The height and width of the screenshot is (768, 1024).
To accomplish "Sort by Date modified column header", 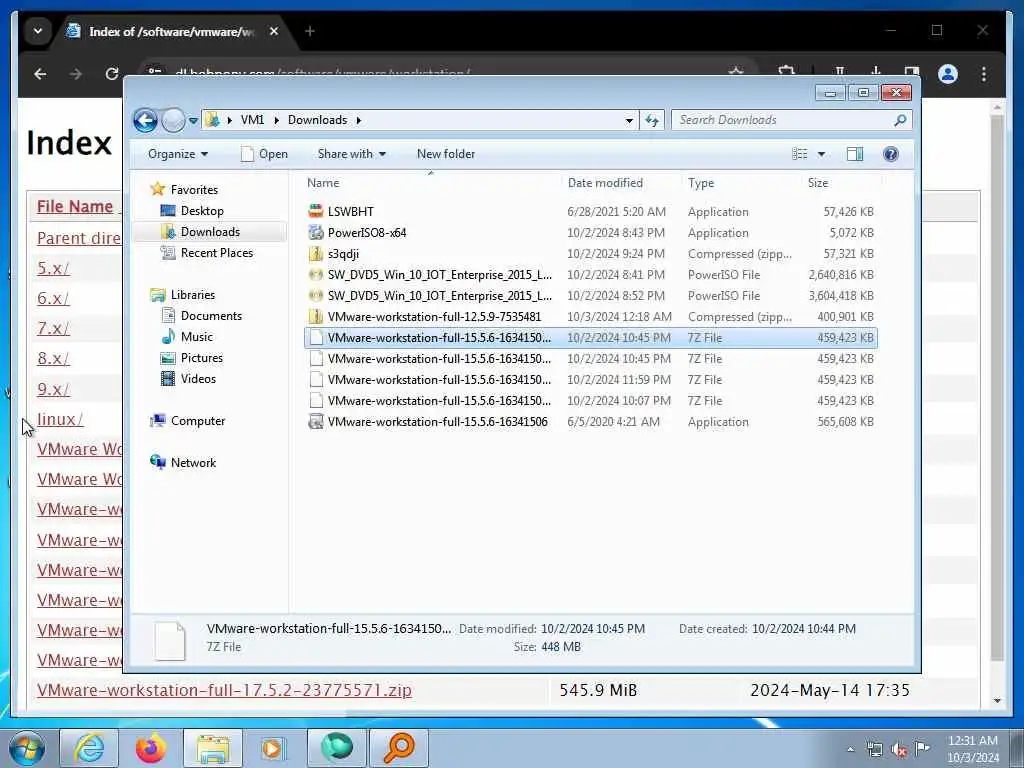I will (x=605, y=183).
